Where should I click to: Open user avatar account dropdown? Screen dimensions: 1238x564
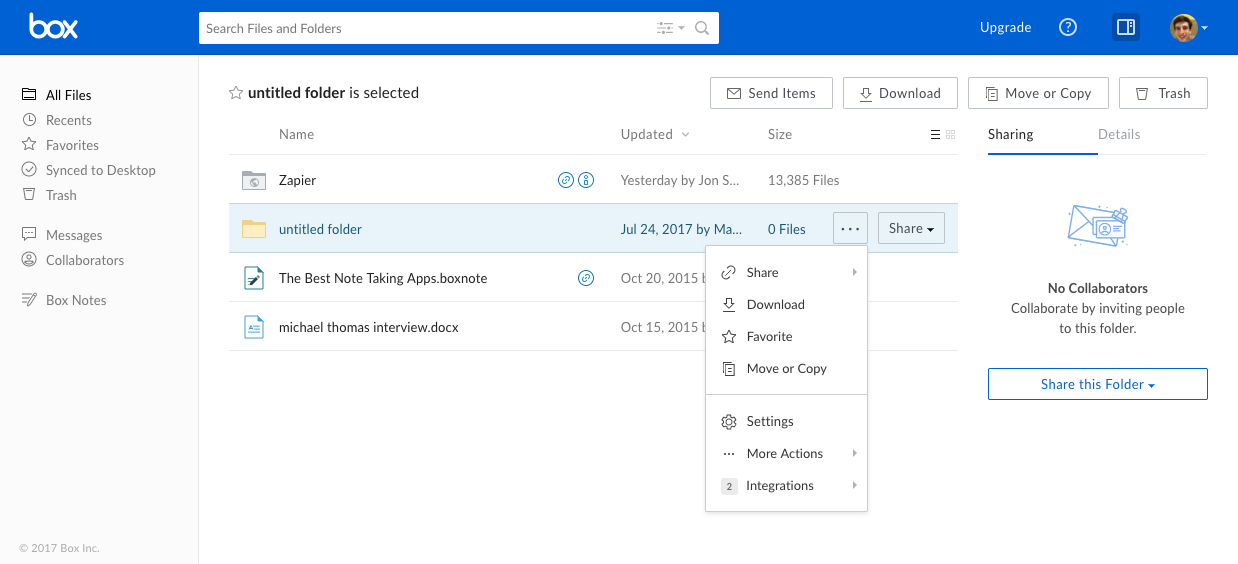(x=1189, y=28)
